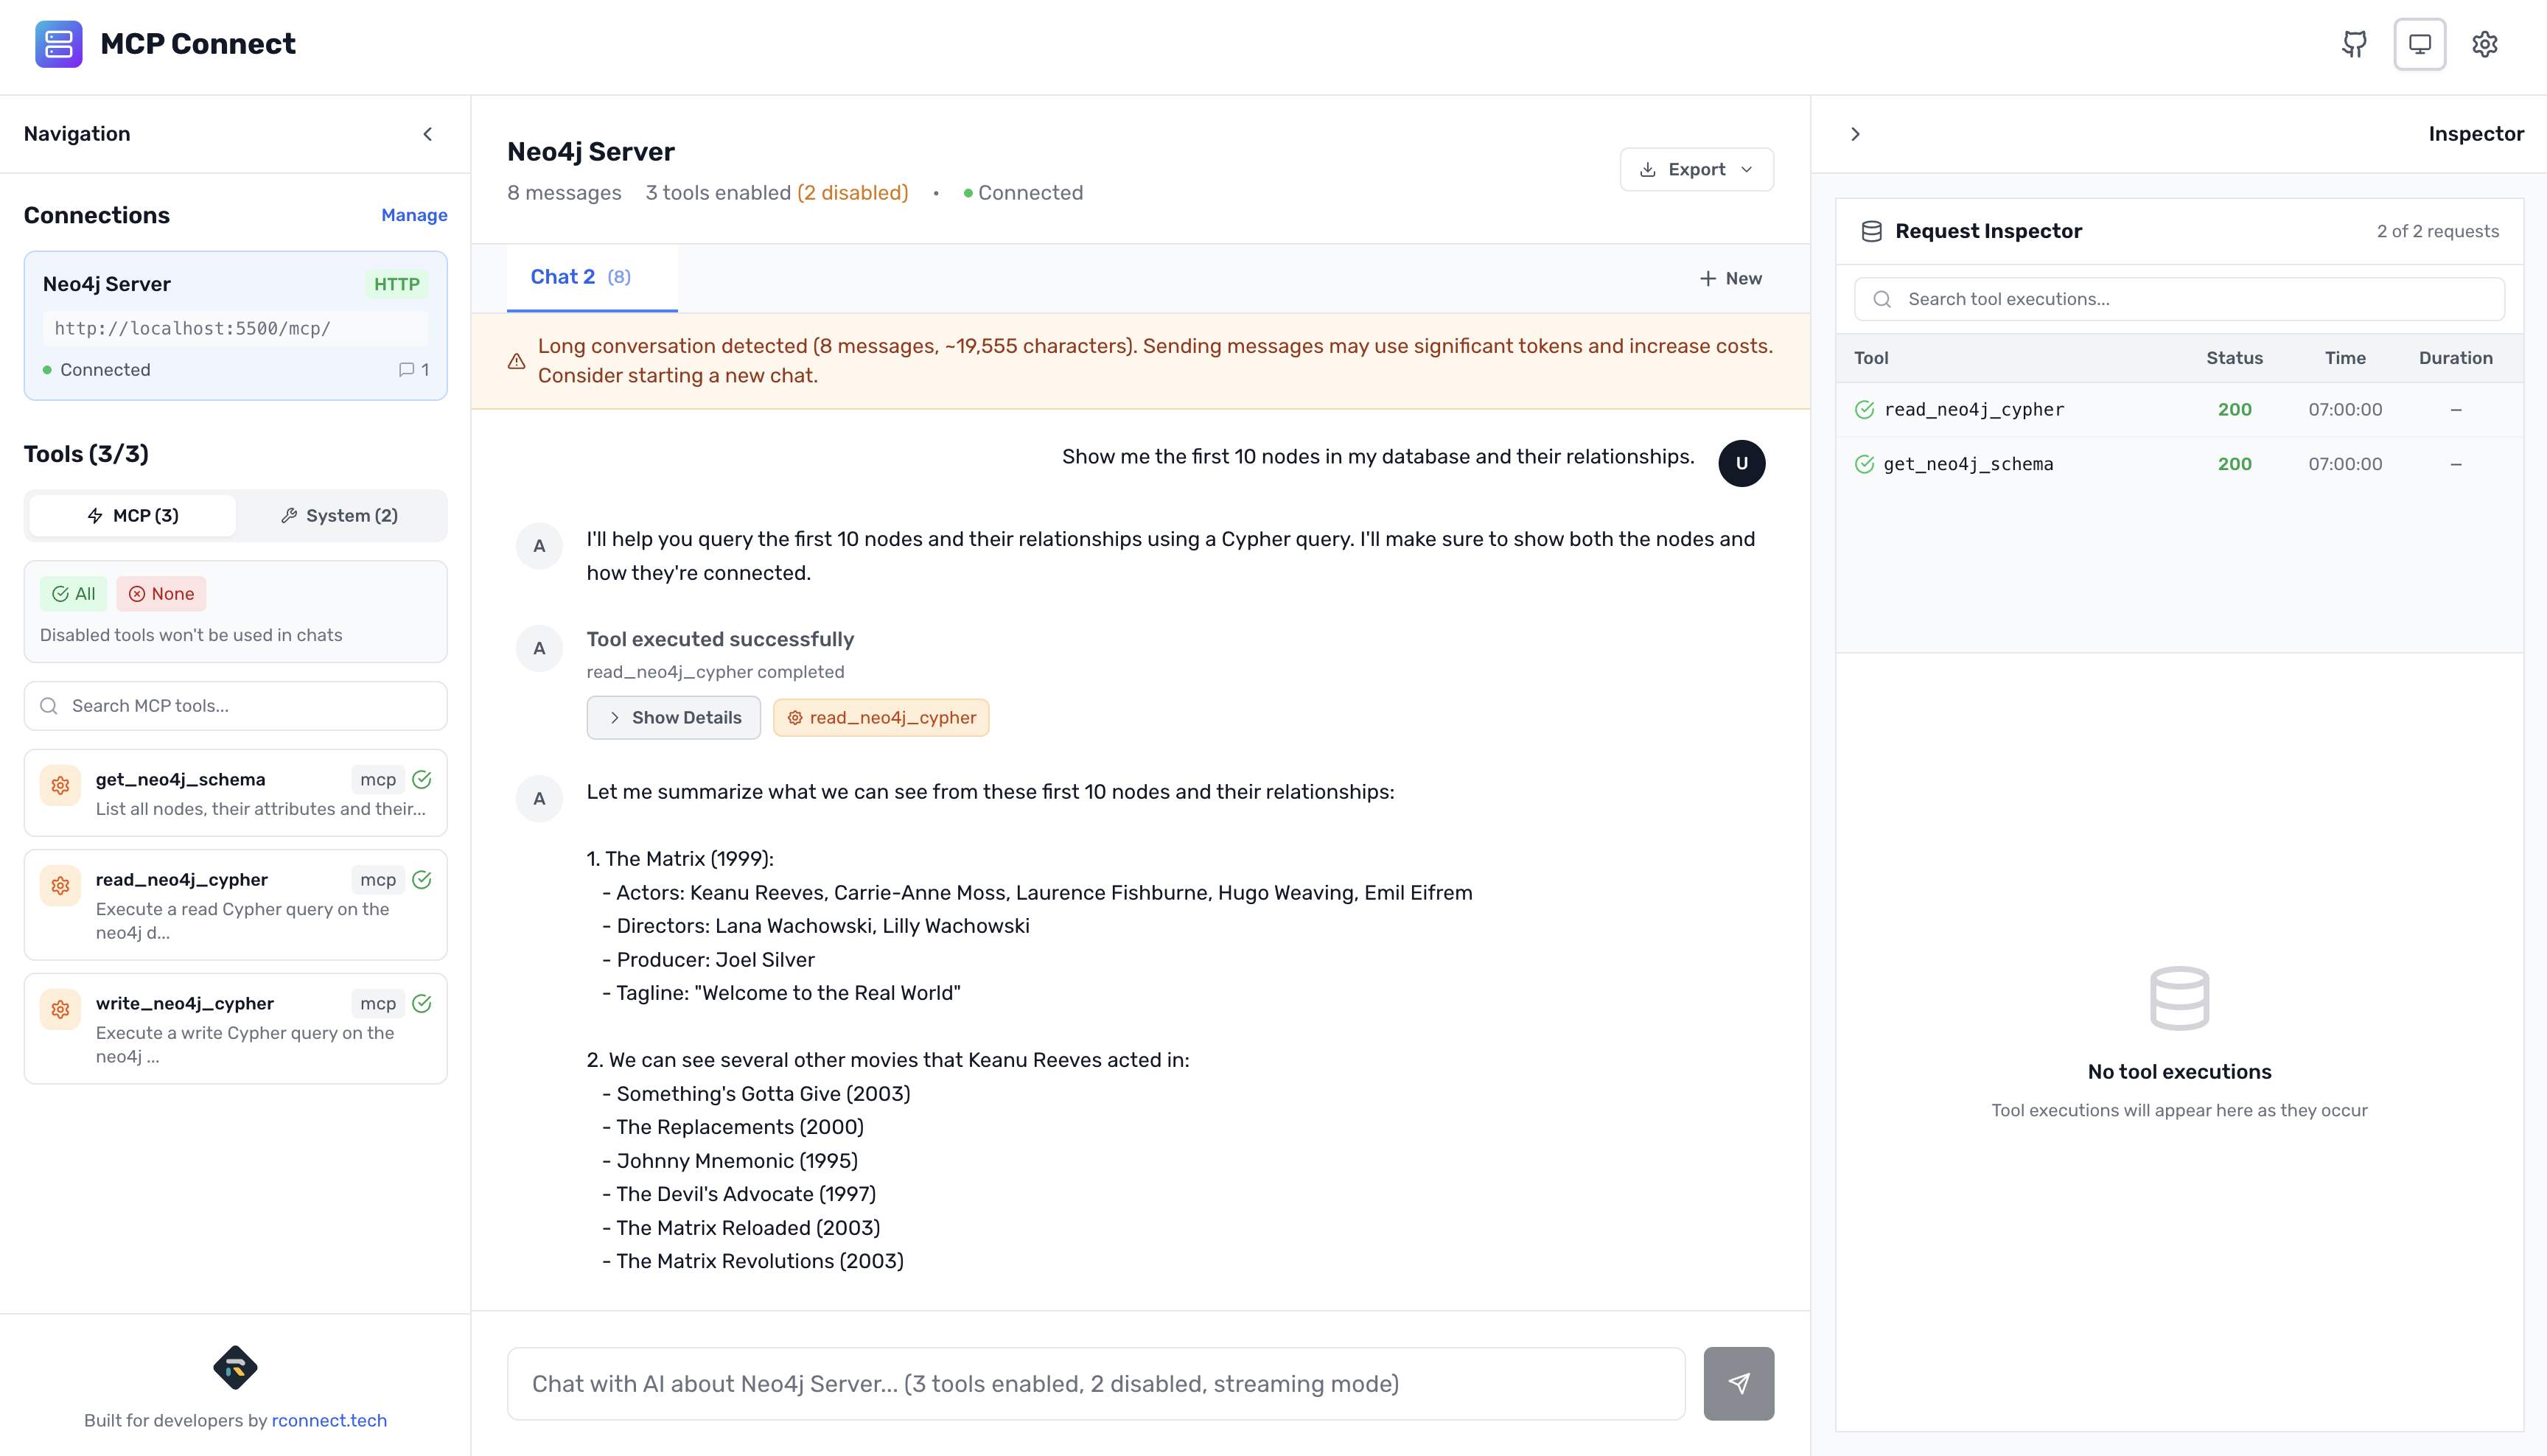Viewport: 2547px width, 1456px height.
Task: Click the Request Inspector database icon
Action: pyautogui.click(x=1871, y=230)
